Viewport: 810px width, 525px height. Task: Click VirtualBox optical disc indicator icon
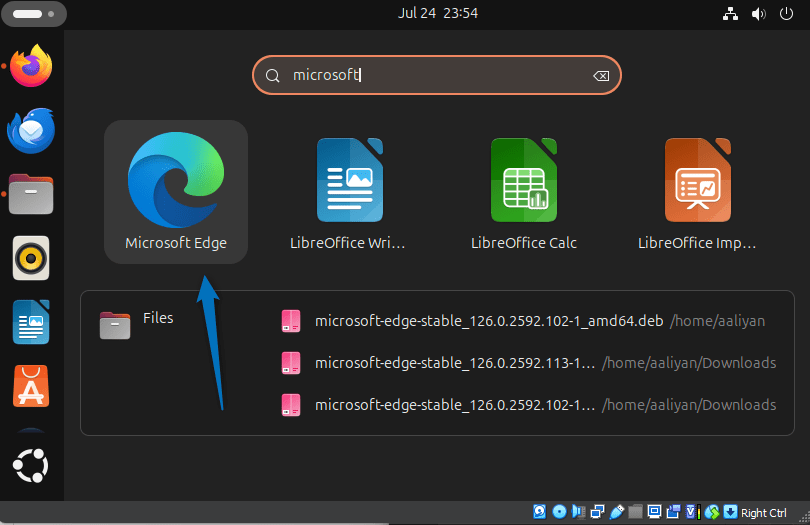click(559, 512)
